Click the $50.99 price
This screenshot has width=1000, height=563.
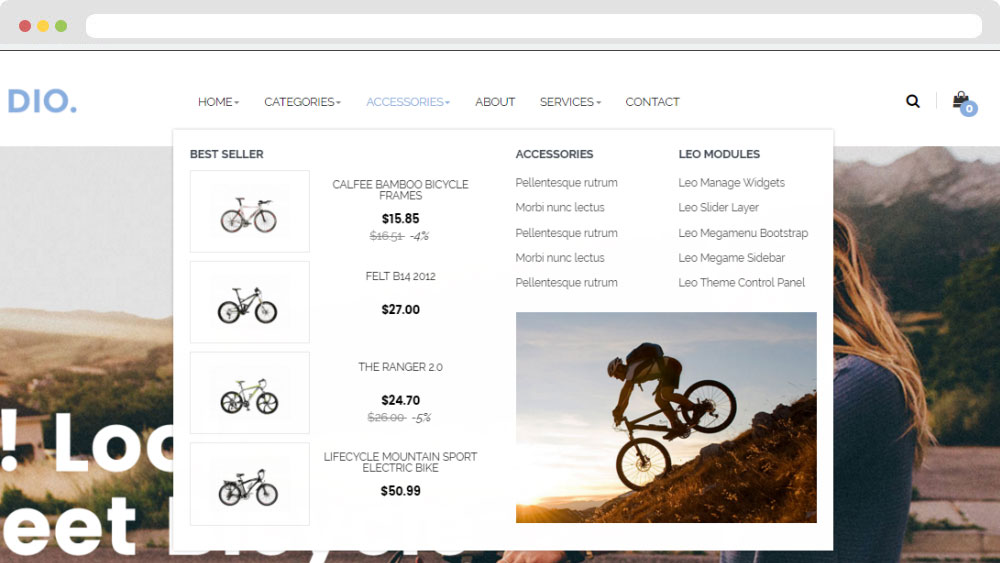401,491
